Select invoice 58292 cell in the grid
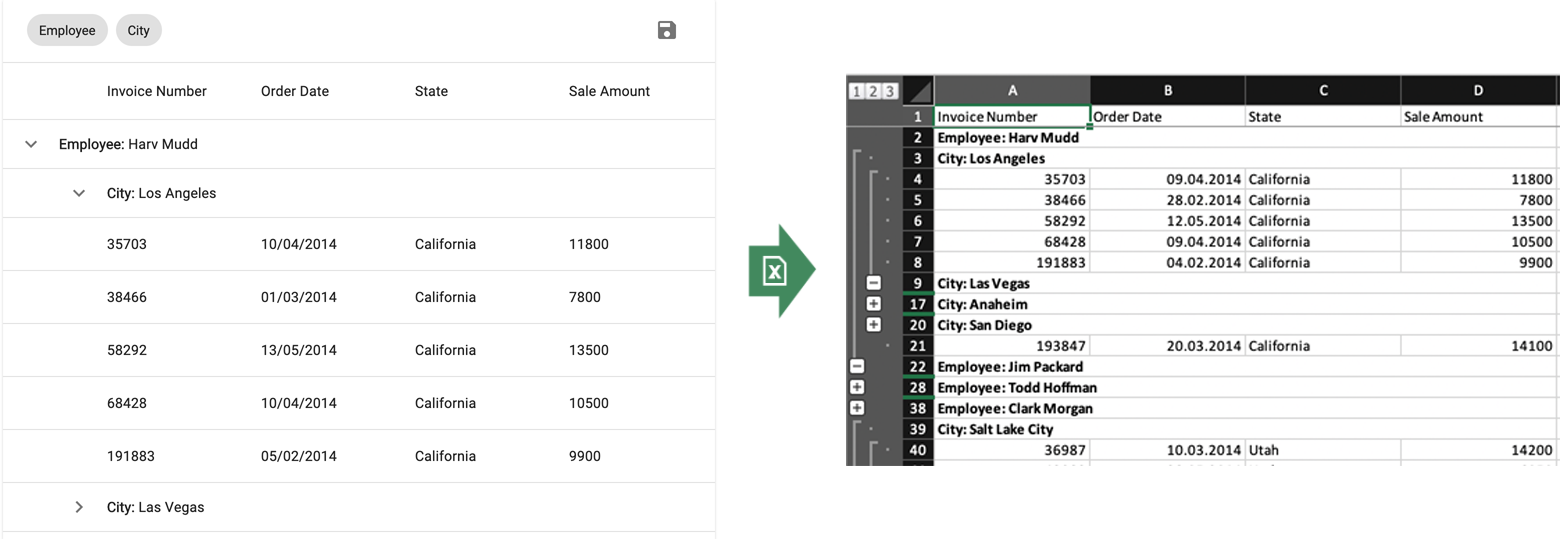Viewport: 1560px width, 540px height. coord(127,350)
